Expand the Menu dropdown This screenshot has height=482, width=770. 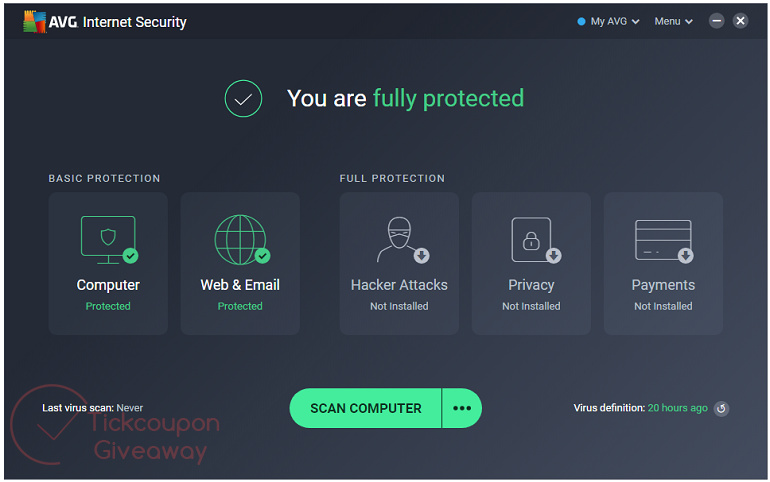pos(673,21)
